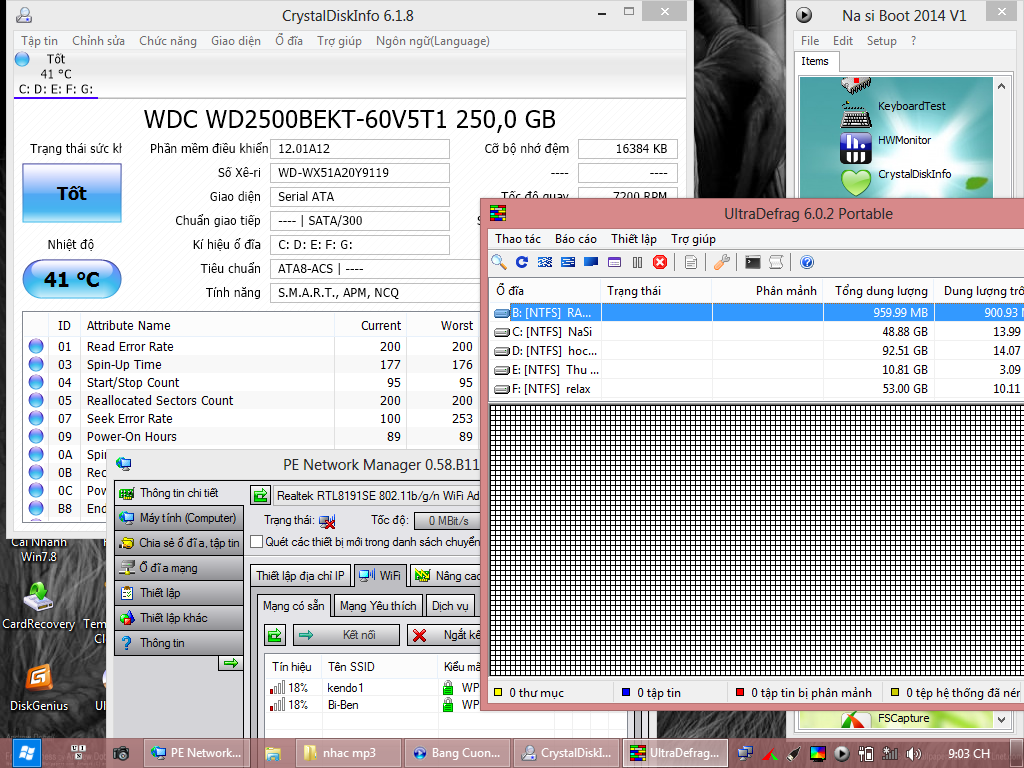Open Tập tin menu in CrystalDiskInfo
Screen dimensions: 1024x768
39,40
